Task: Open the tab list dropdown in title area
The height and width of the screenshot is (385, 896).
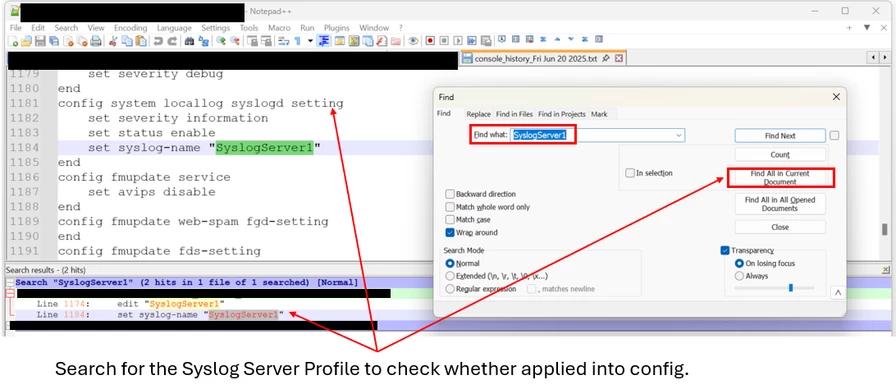Action: (867, 27)
